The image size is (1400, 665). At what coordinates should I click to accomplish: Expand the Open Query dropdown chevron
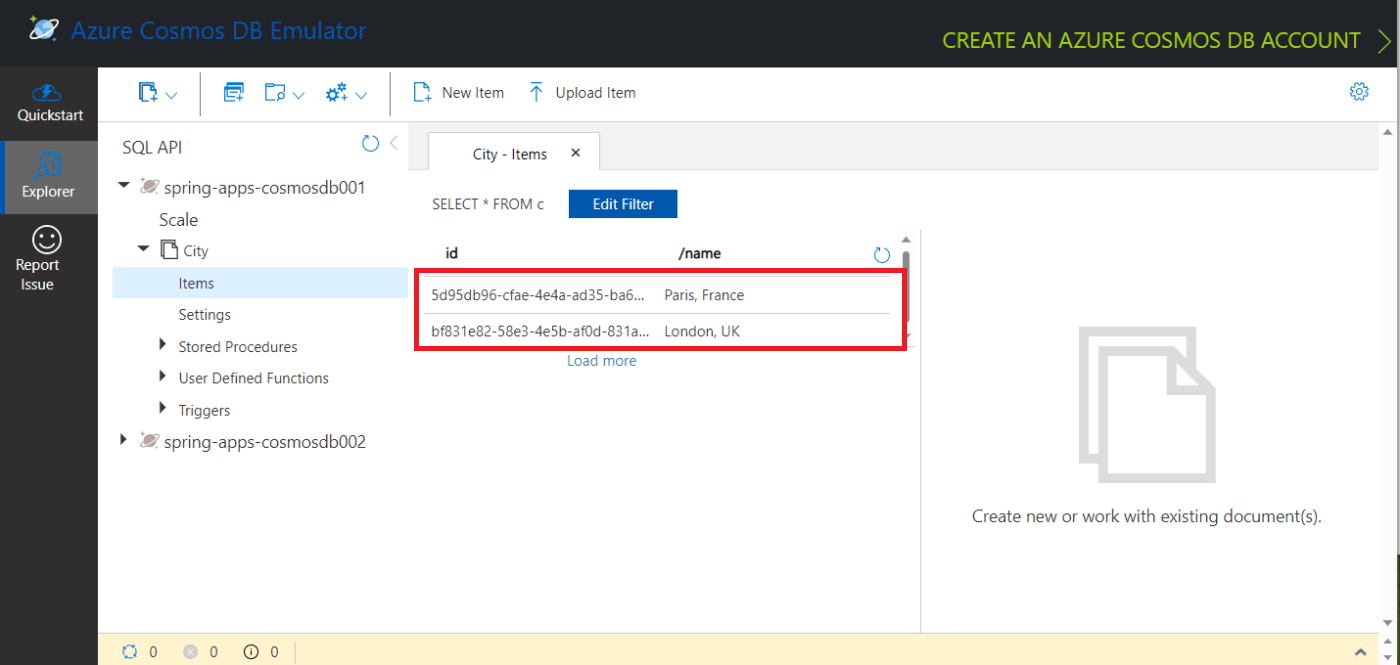tap(298, 95)
